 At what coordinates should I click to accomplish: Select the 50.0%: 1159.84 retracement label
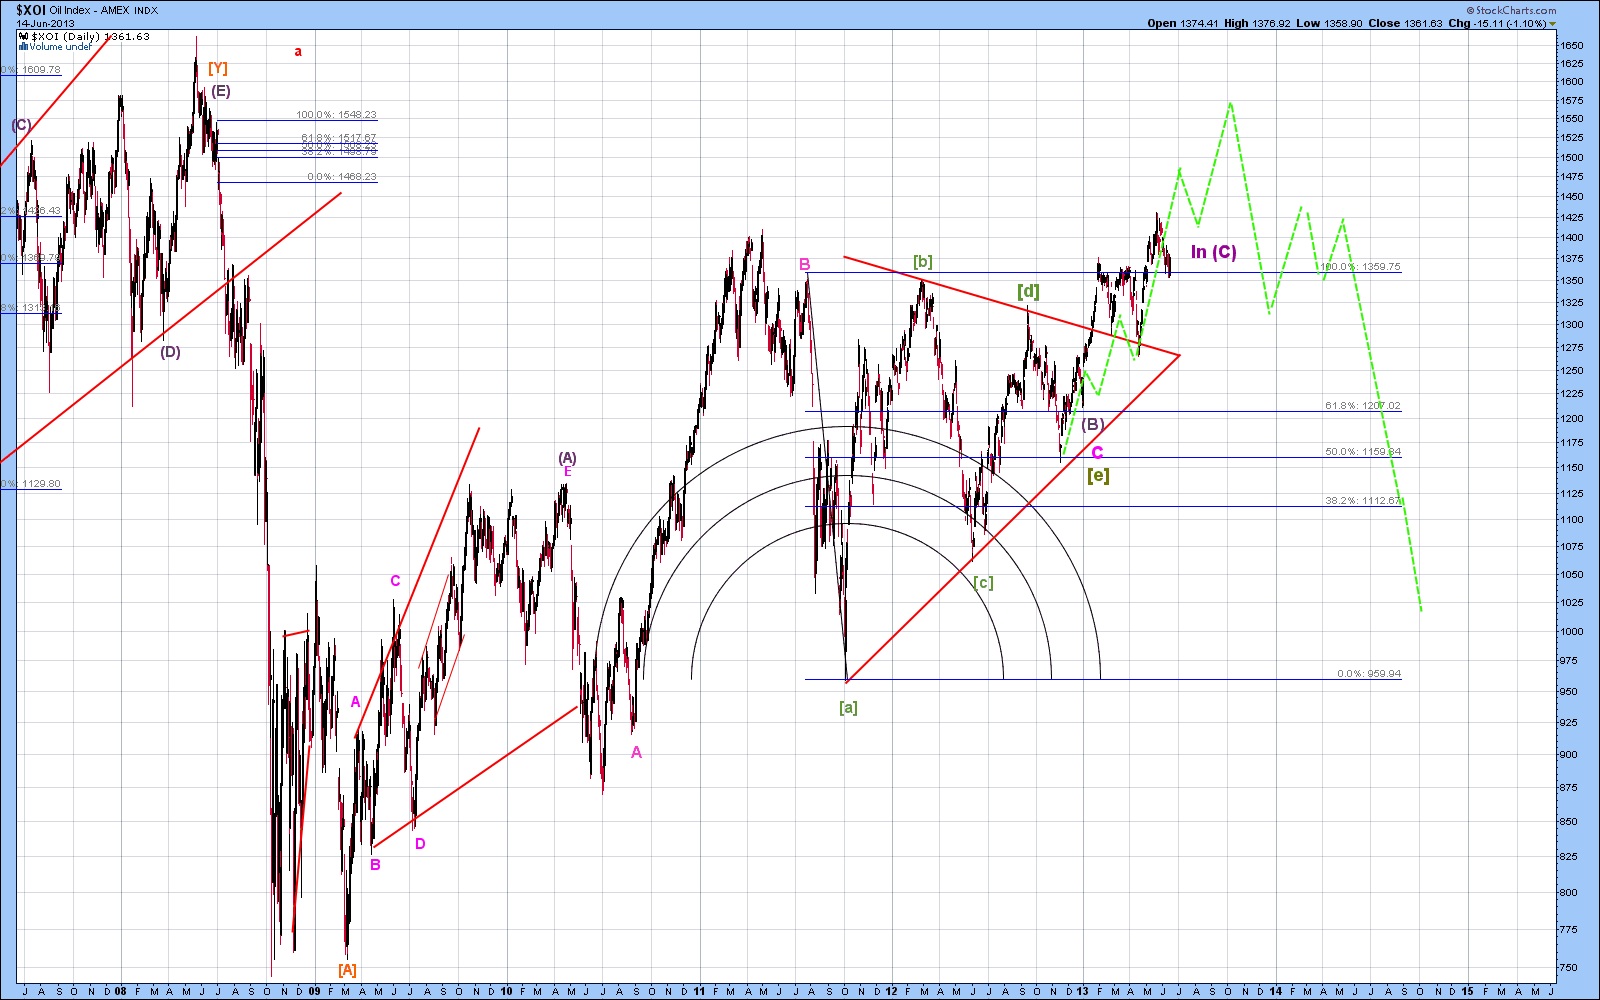1363,452
